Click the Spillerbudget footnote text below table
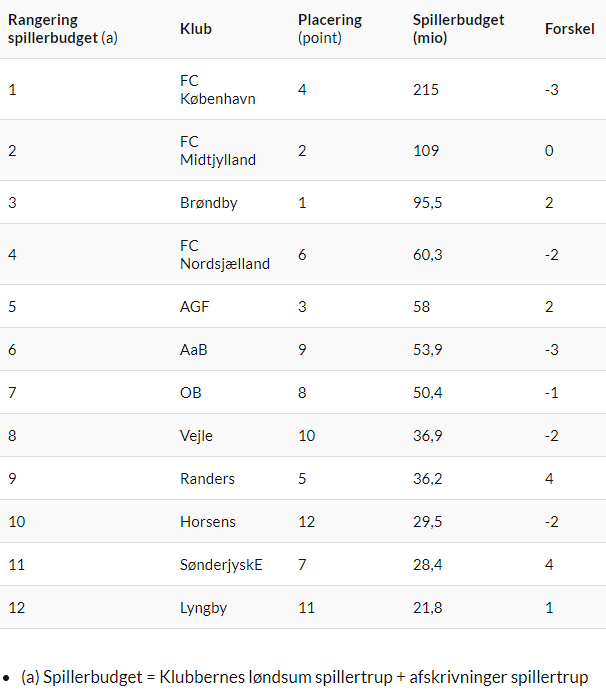This screenshot has height=698, width=606. coord(304,677)
